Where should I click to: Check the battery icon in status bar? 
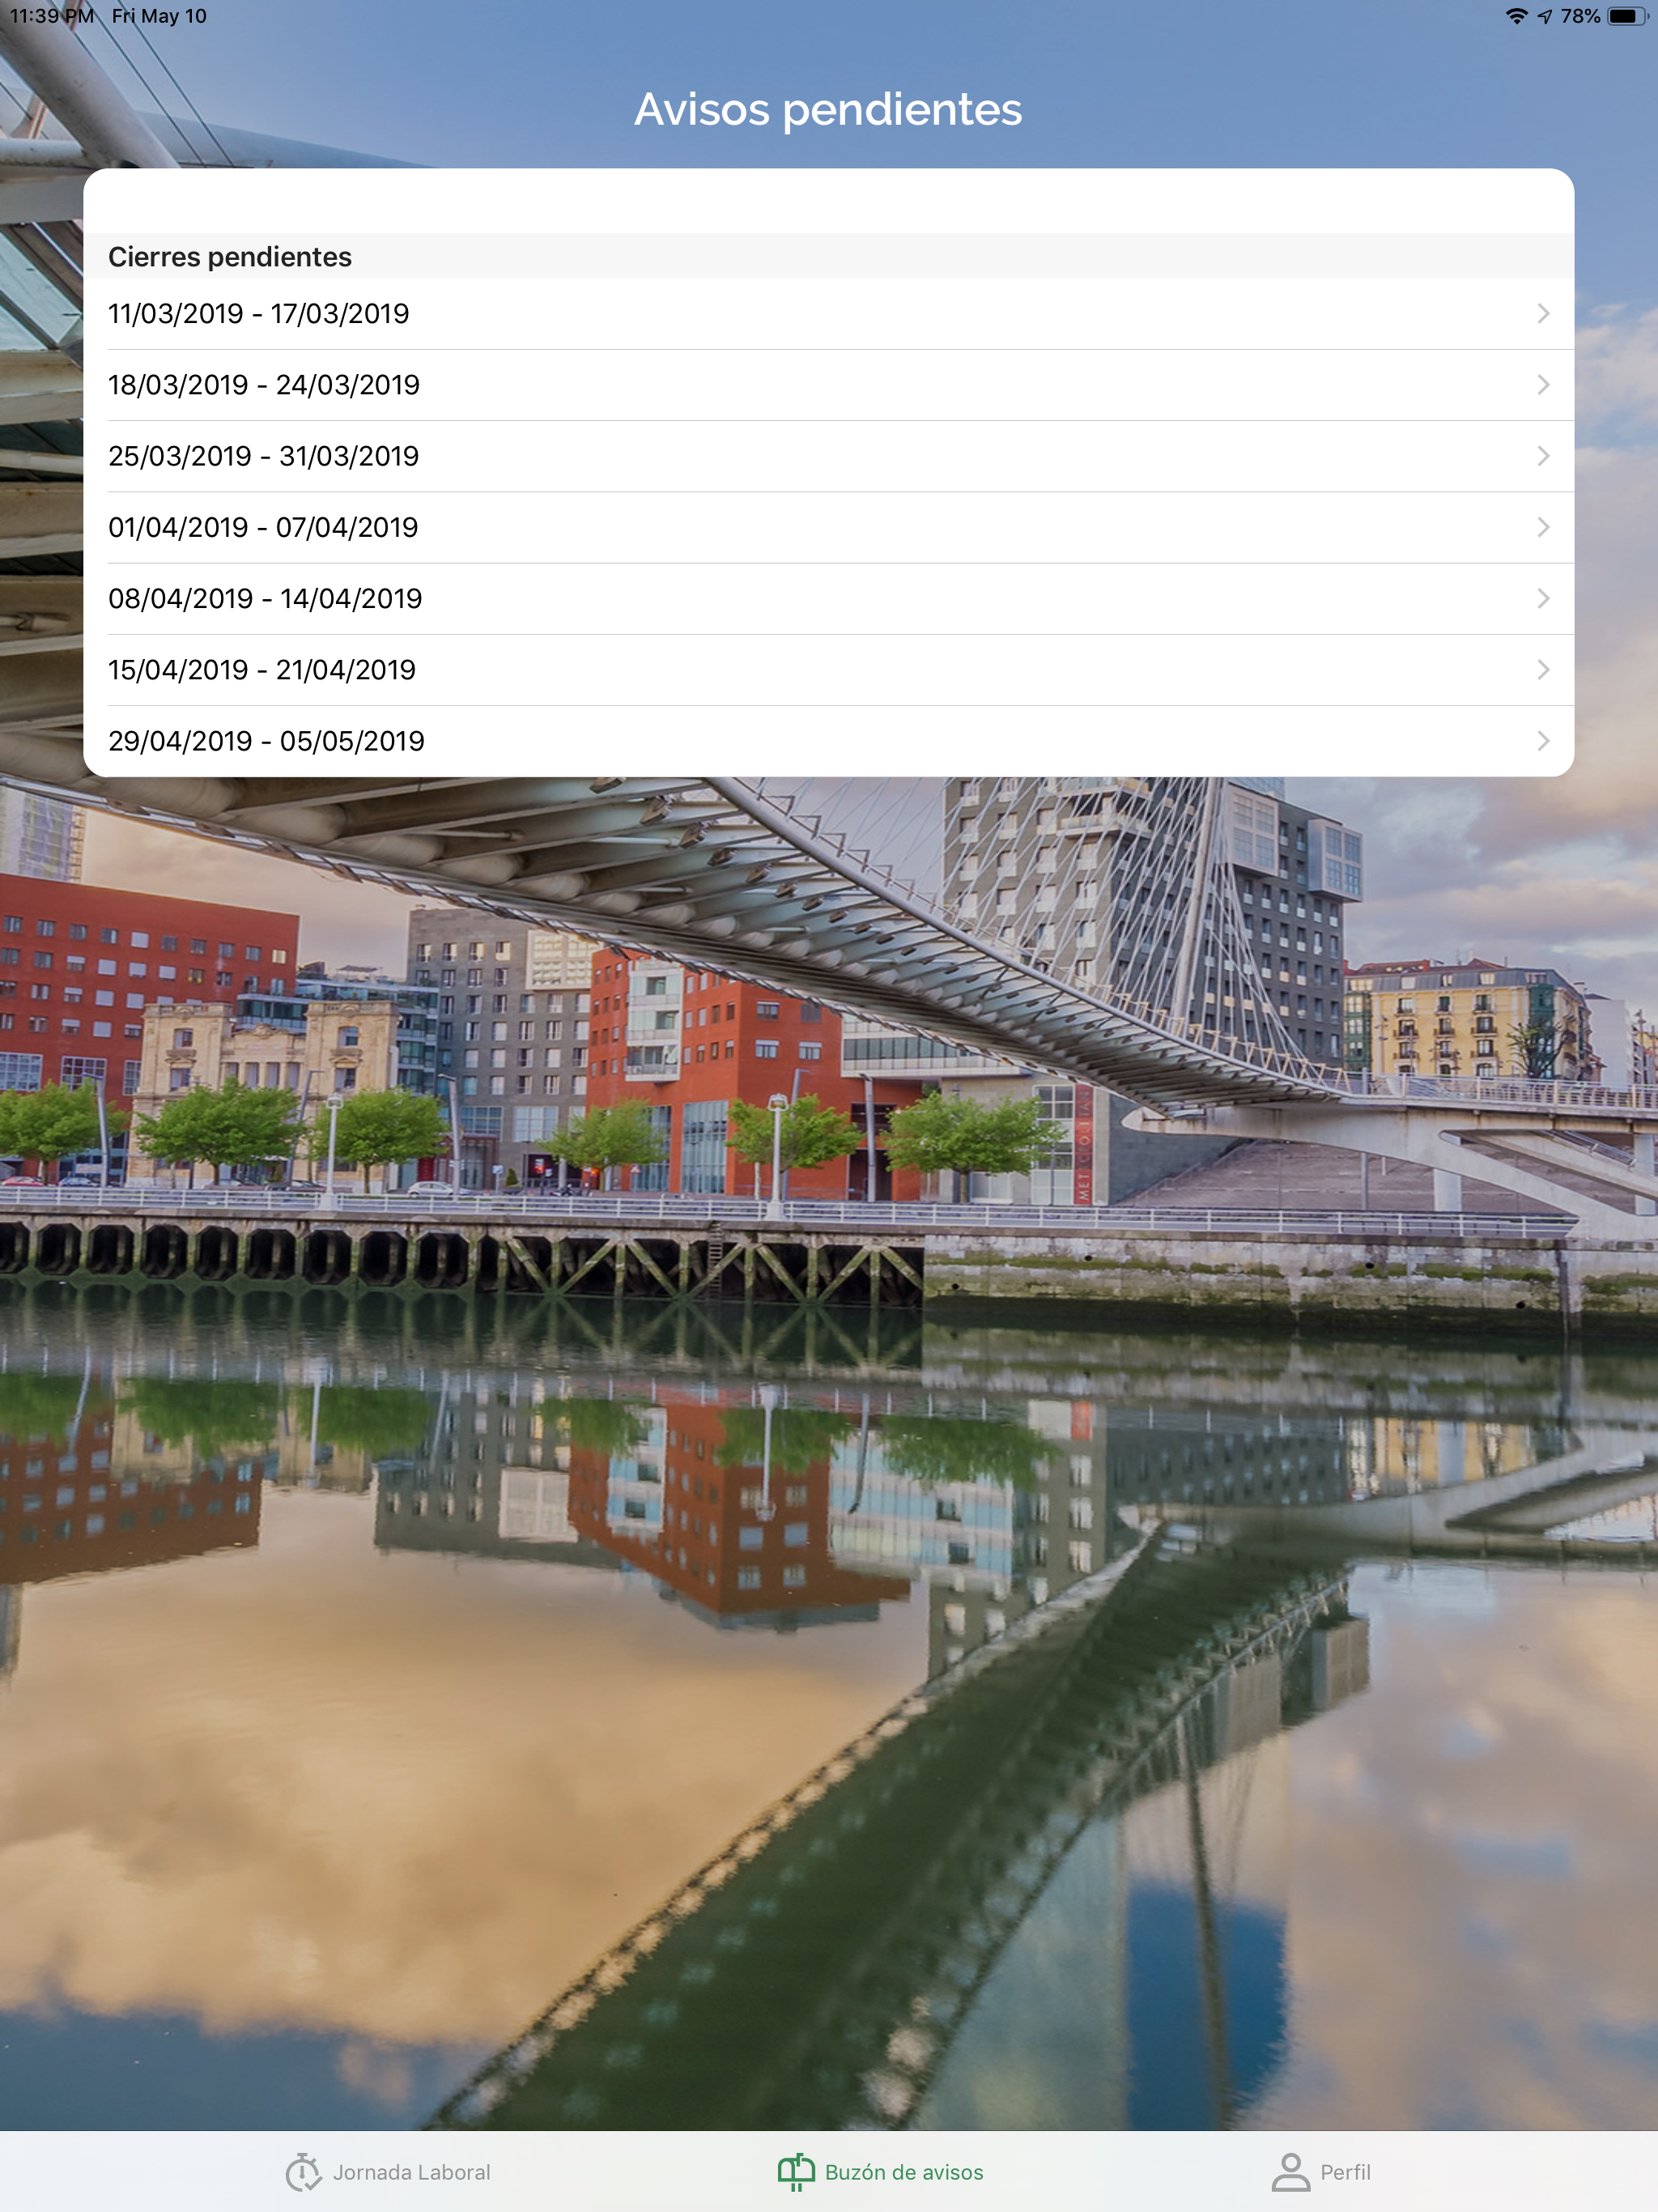tap(1626, 16)
